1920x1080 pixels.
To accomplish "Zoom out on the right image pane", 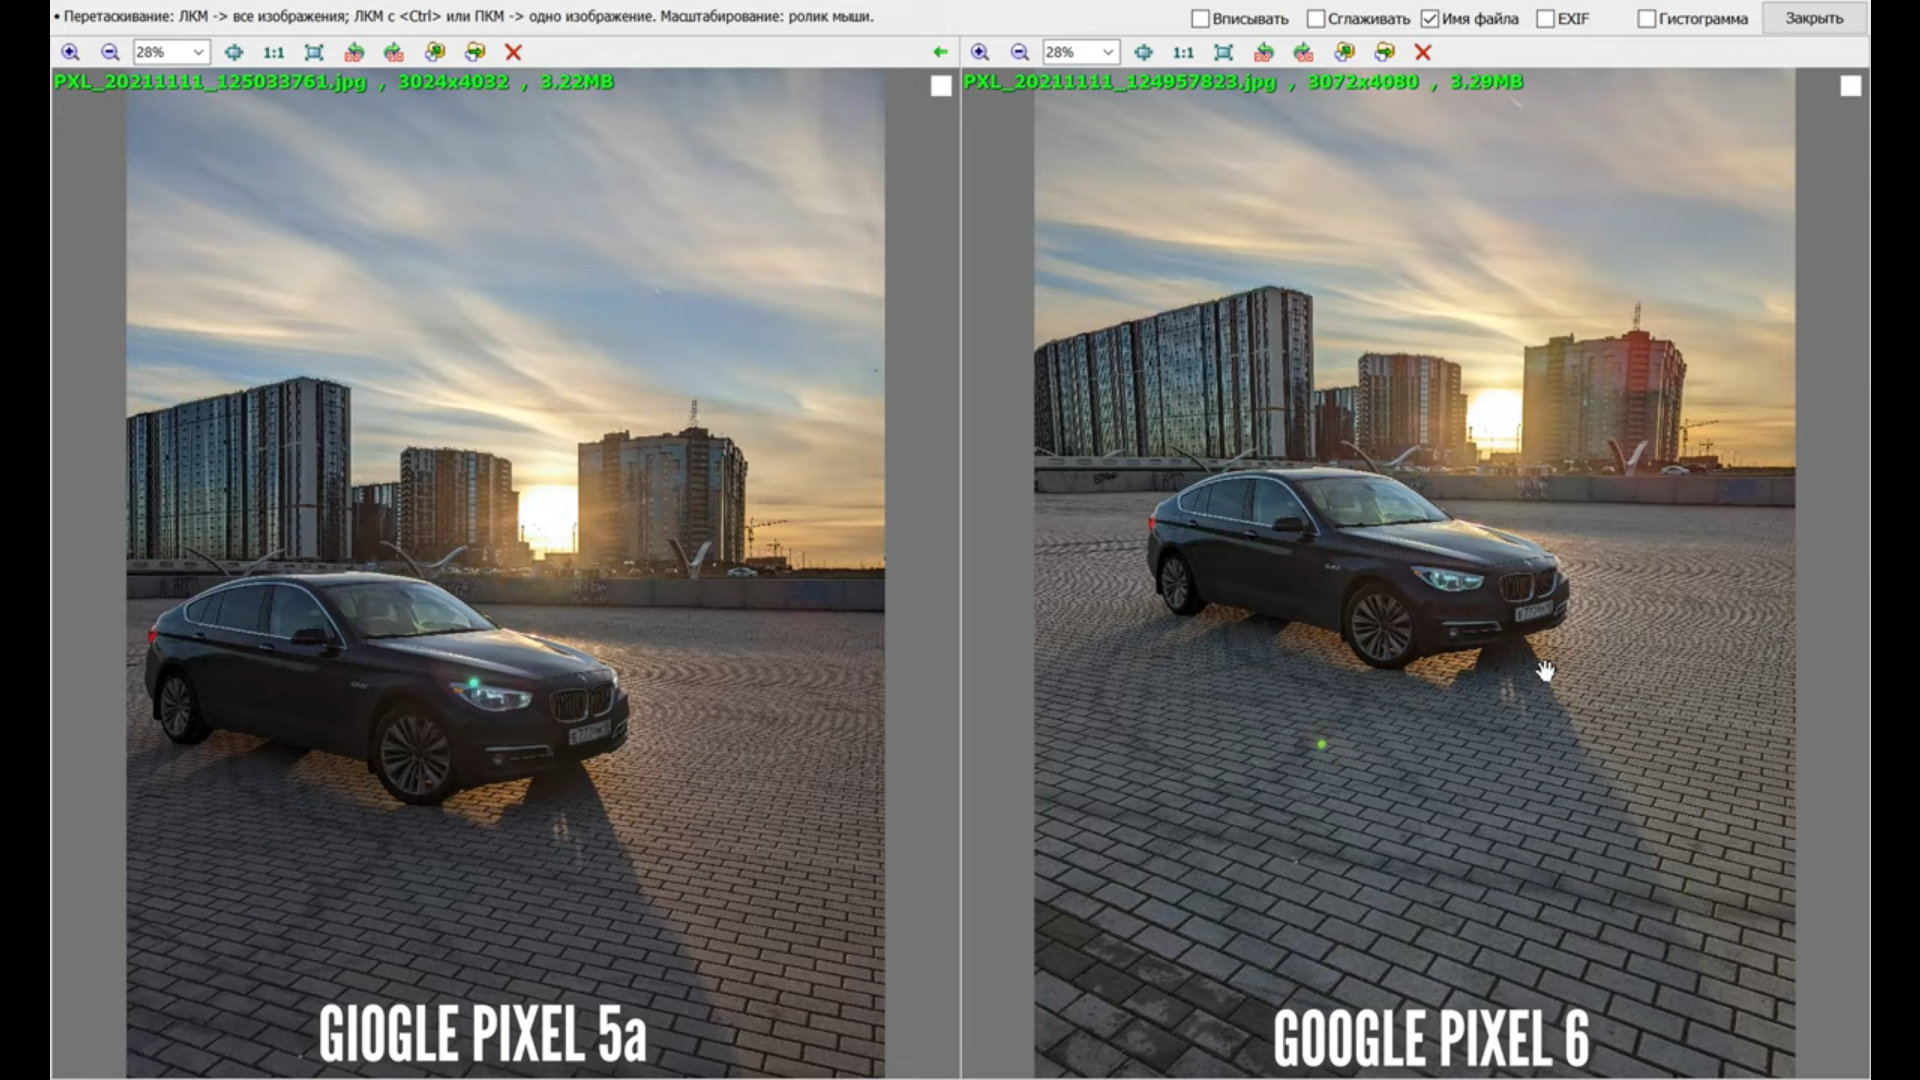I will point(1020,52).
